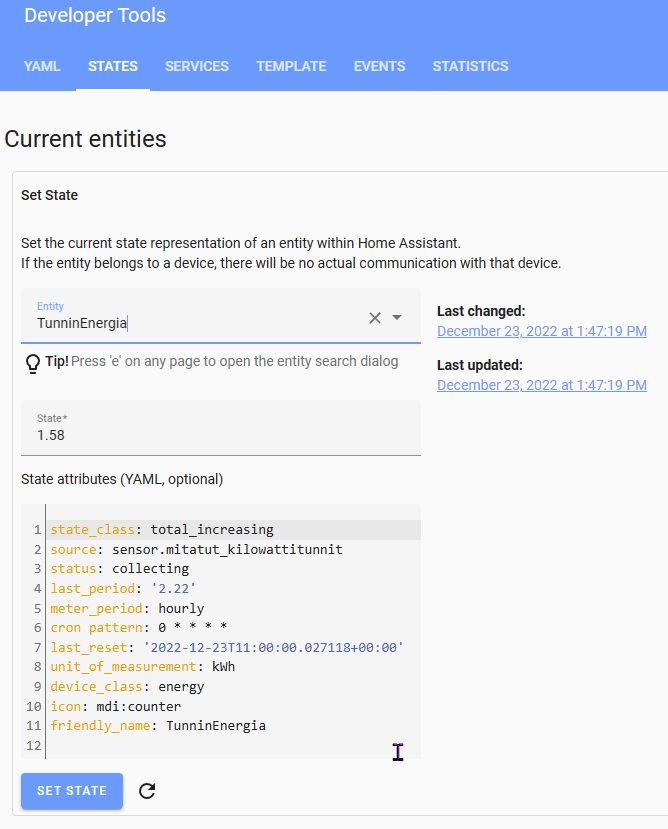The image size is (668, 829).
Task: Go to the TEMPLATE tab
Action: point(291,66)
